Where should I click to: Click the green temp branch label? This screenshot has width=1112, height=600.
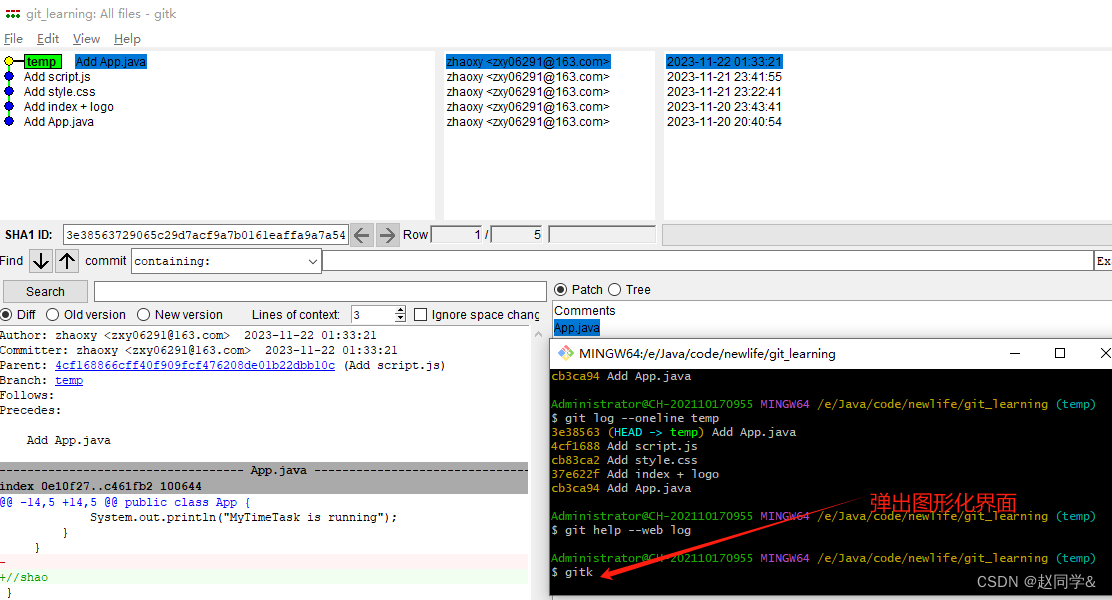(x=43, y=62)
